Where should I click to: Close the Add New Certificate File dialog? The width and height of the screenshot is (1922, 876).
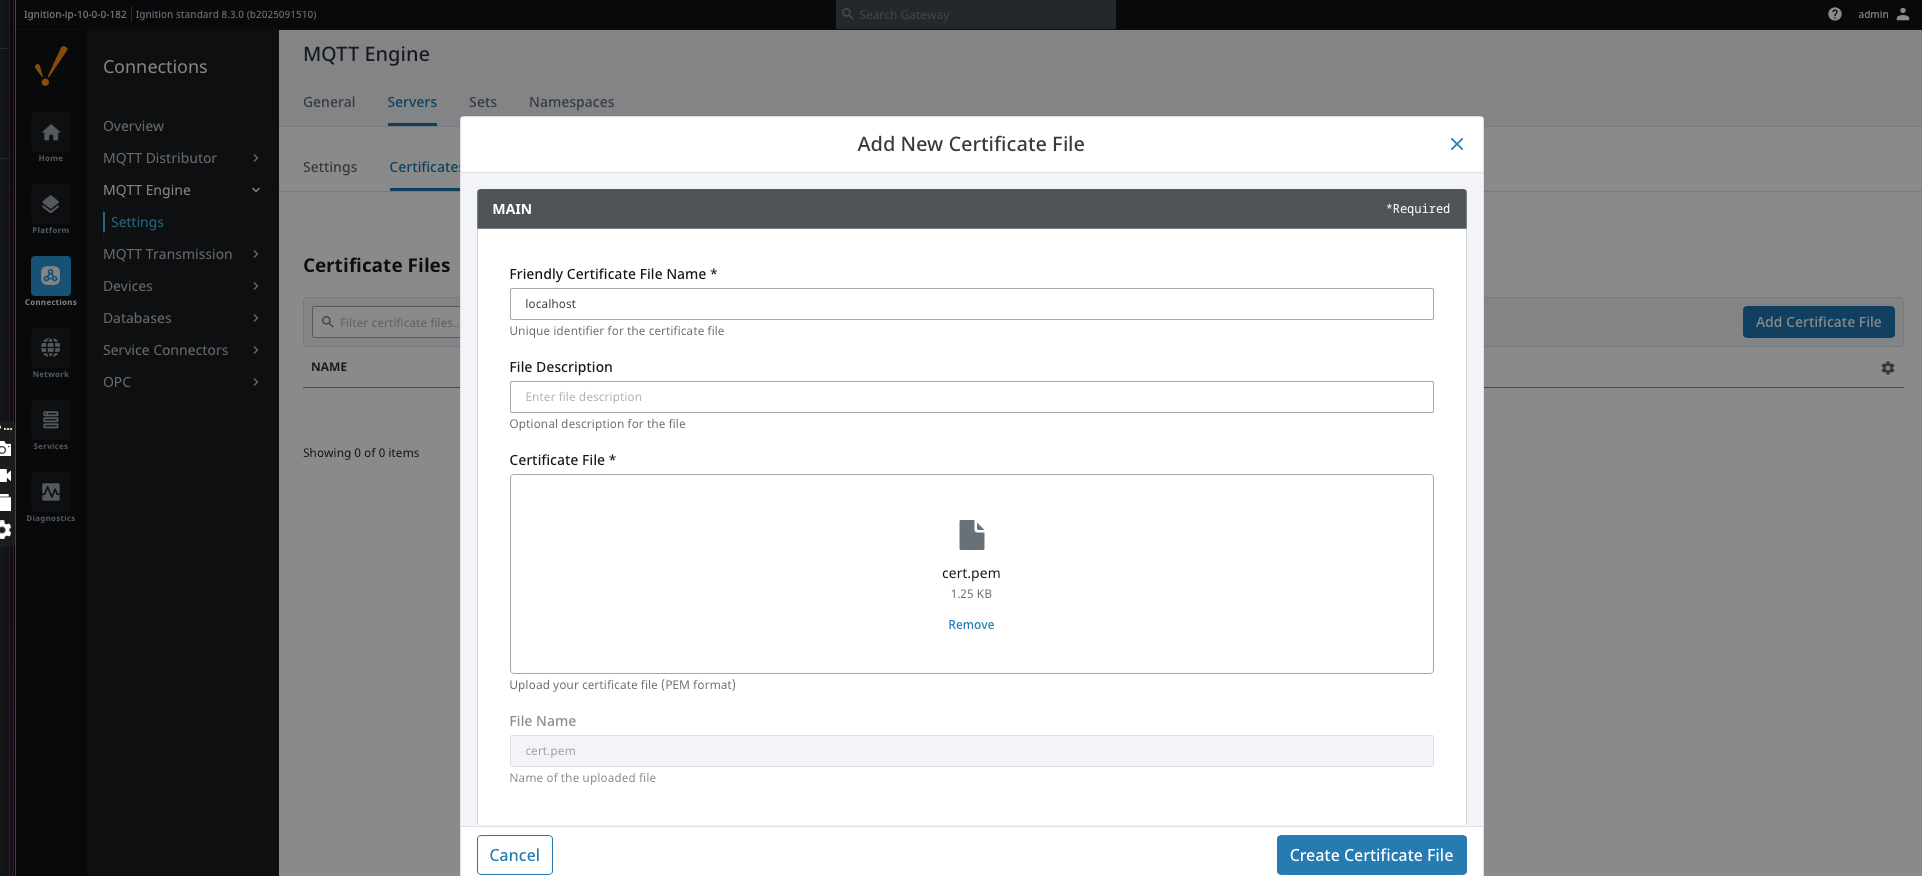(1456, 144)
